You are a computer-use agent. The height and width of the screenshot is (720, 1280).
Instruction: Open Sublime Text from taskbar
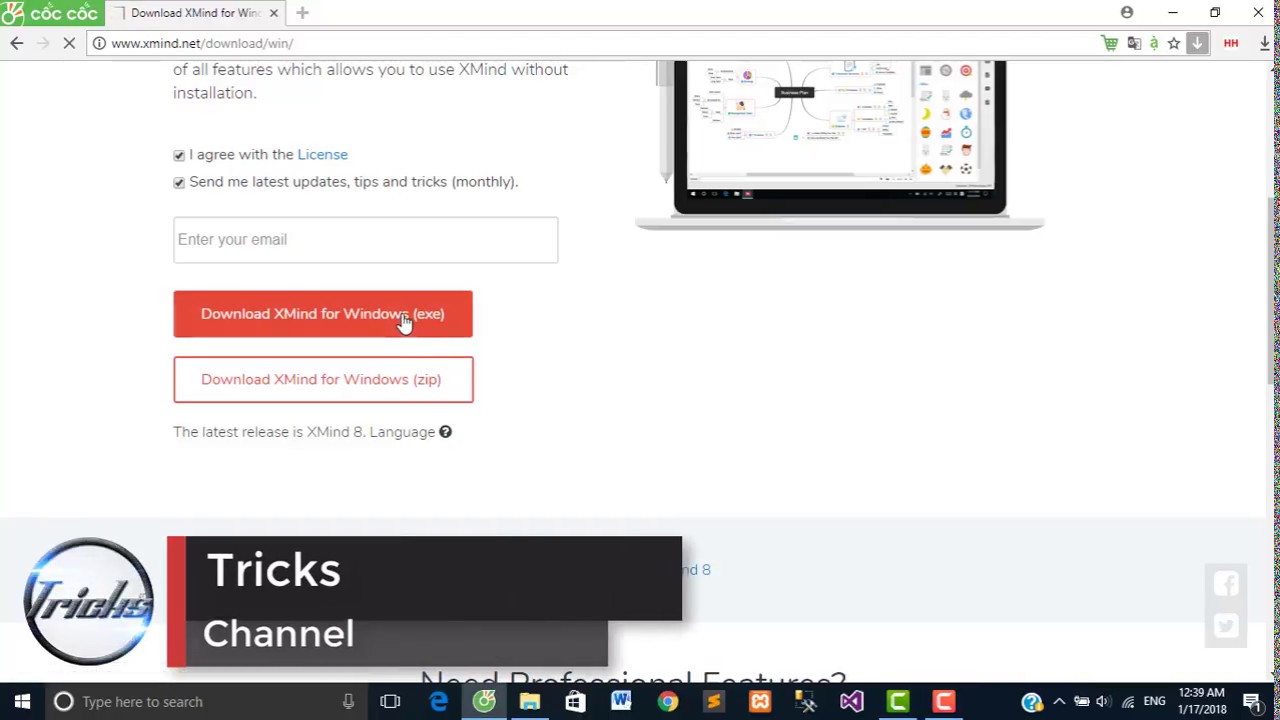(x=713, y=702)
